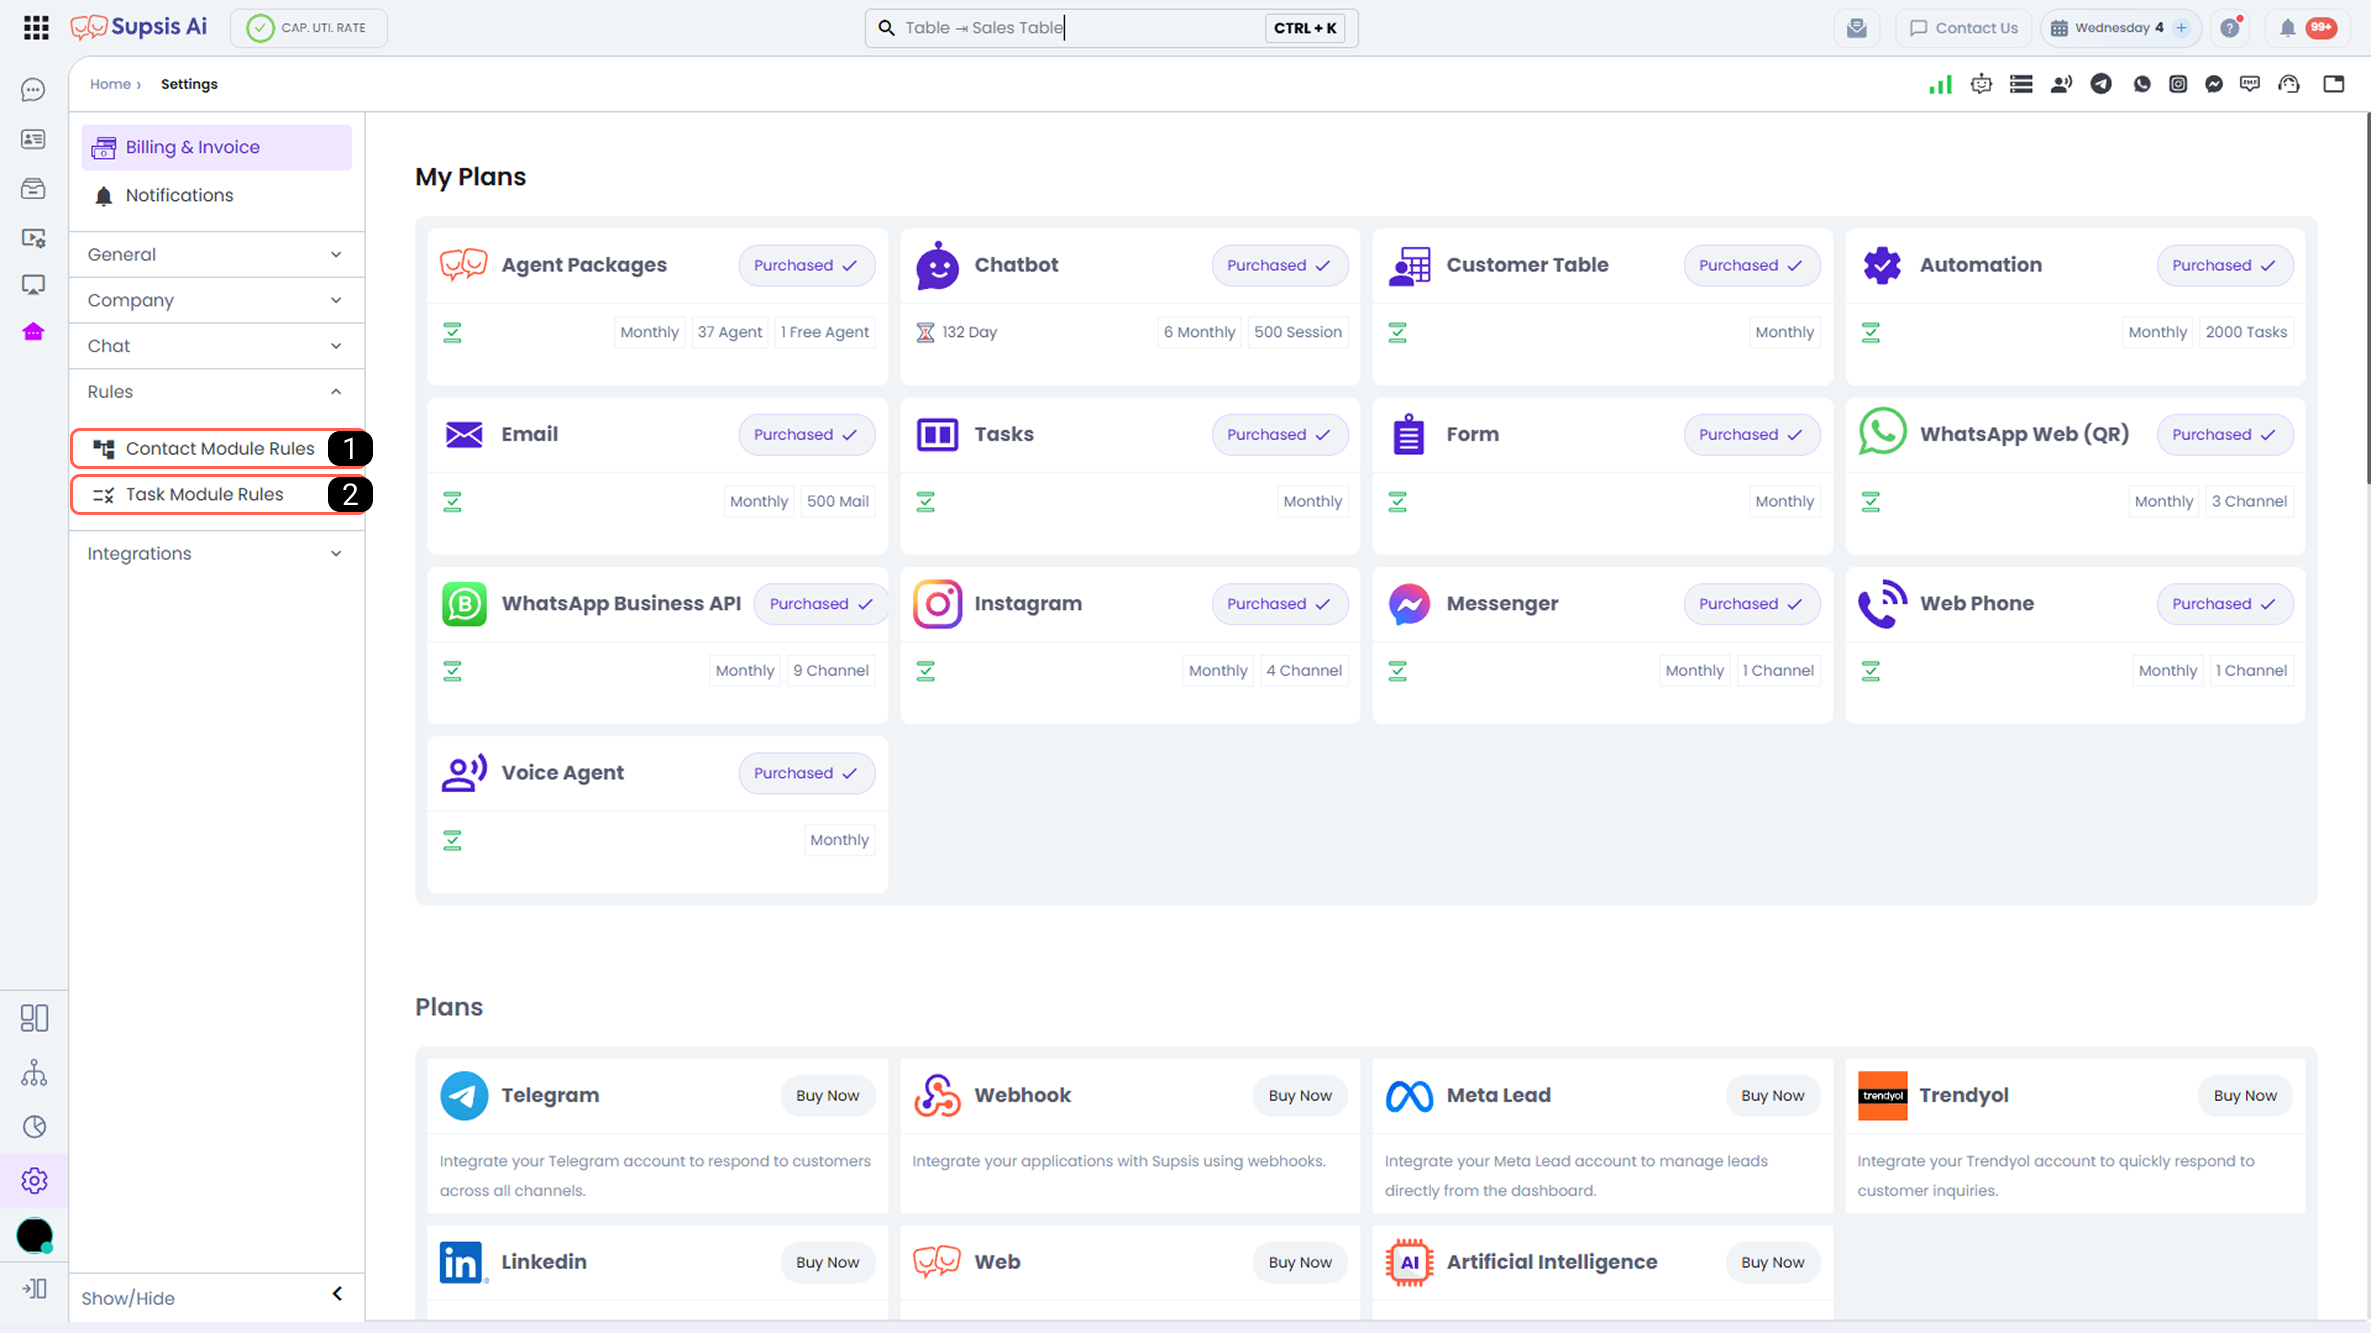The width and height of the screenshot is (2371, 1333).
Task: Click the chat message icon in top toolbar
Action: coord(2250,84)
